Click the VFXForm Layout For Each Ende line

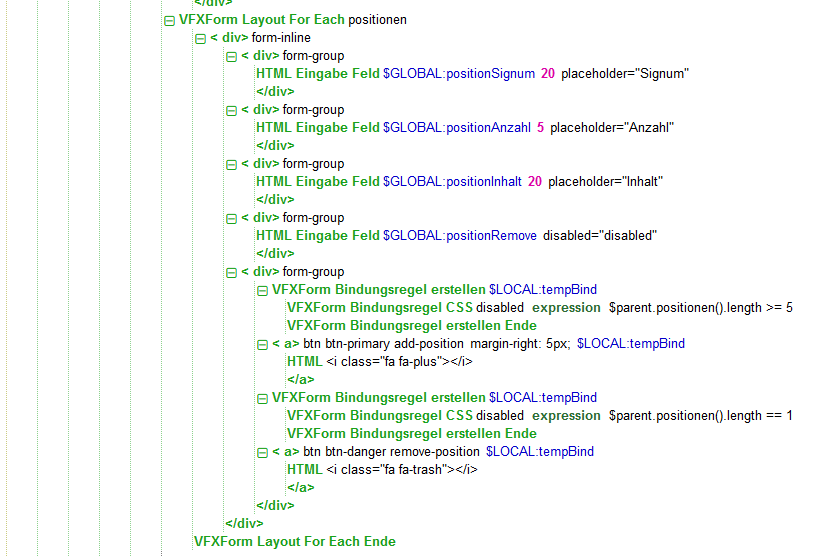pos(294,542)
